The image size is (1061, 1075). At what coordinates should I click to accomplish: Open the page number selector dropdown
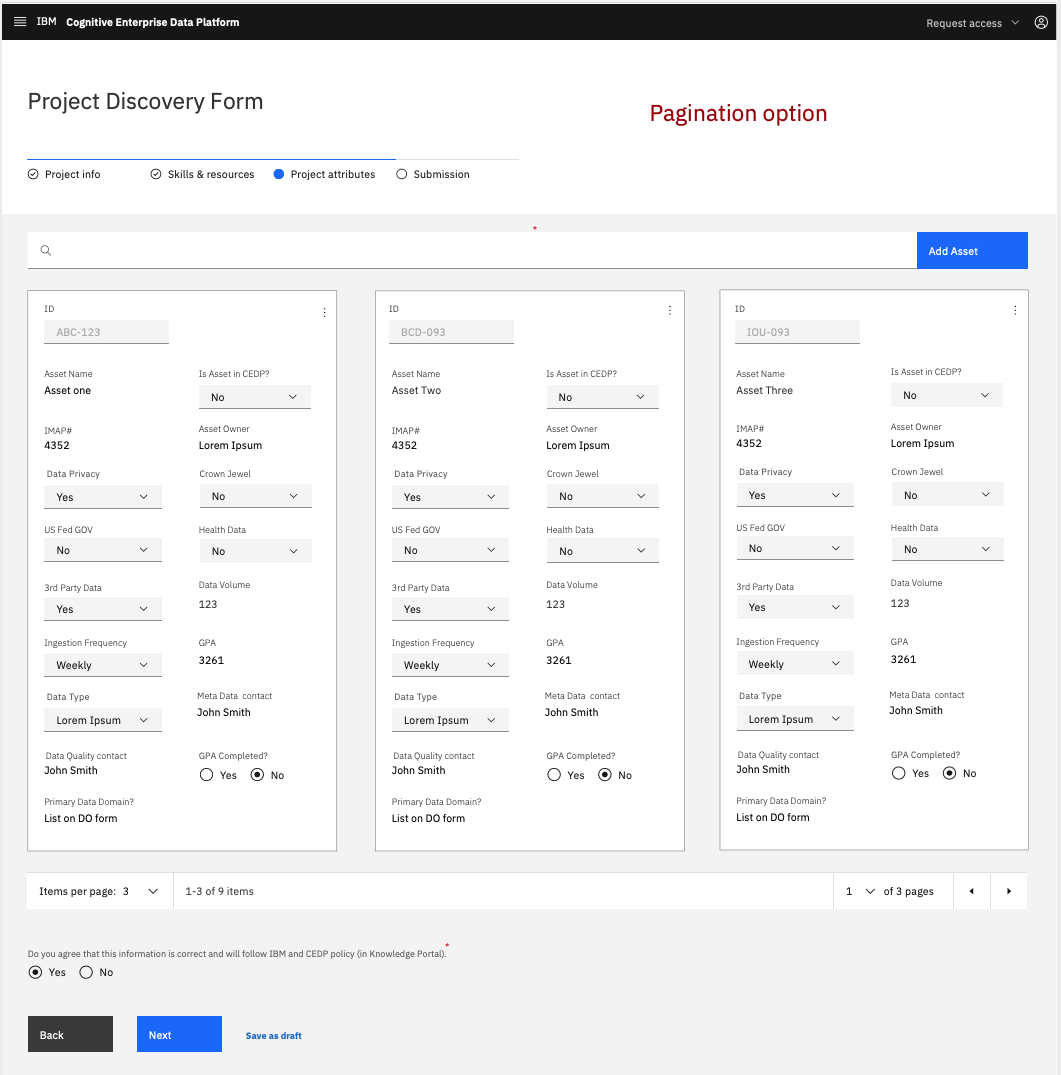(x=860, y=891)
